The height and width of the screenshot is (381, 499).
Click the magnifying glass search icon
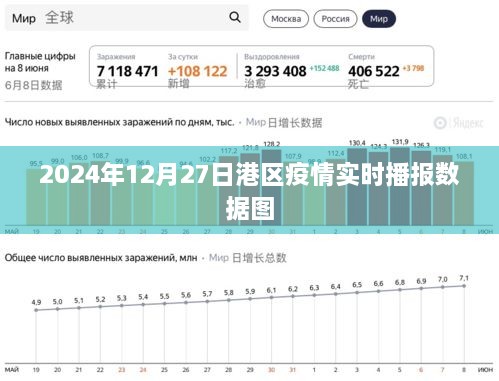coord(235,17)
